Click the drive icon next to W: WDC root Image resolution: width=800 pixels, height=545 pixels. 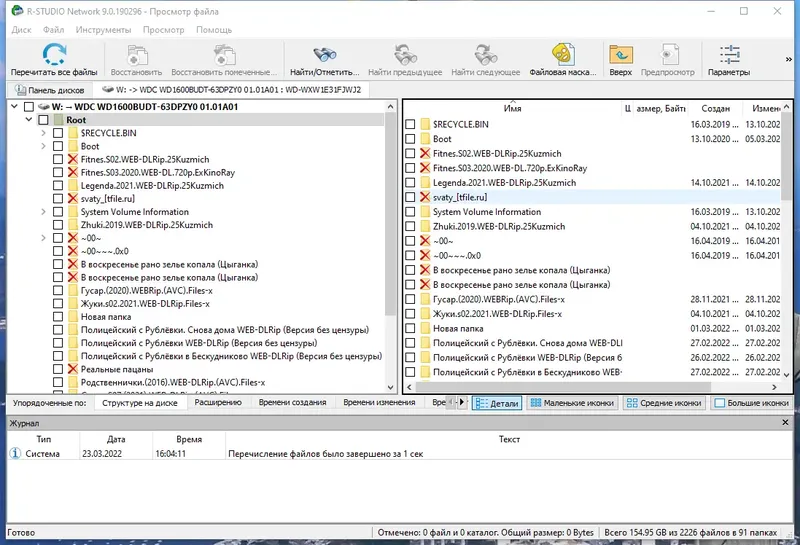point(44,107)
